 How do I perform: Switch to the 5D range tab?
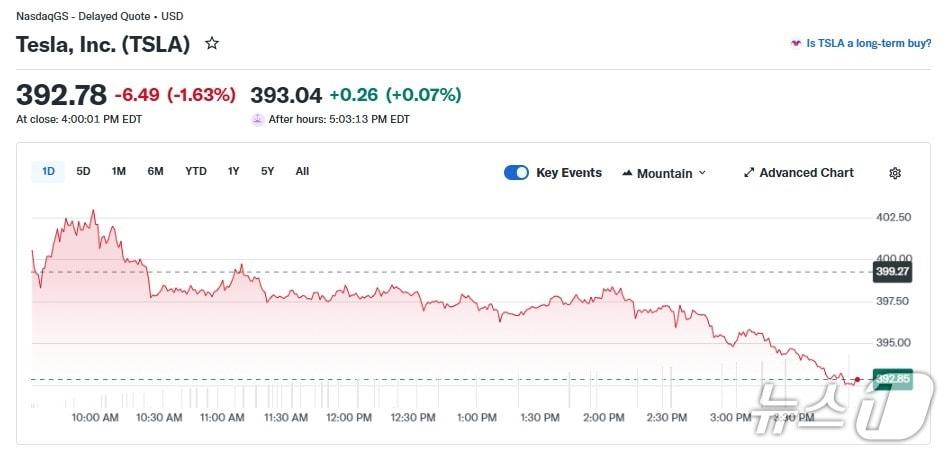84,171
